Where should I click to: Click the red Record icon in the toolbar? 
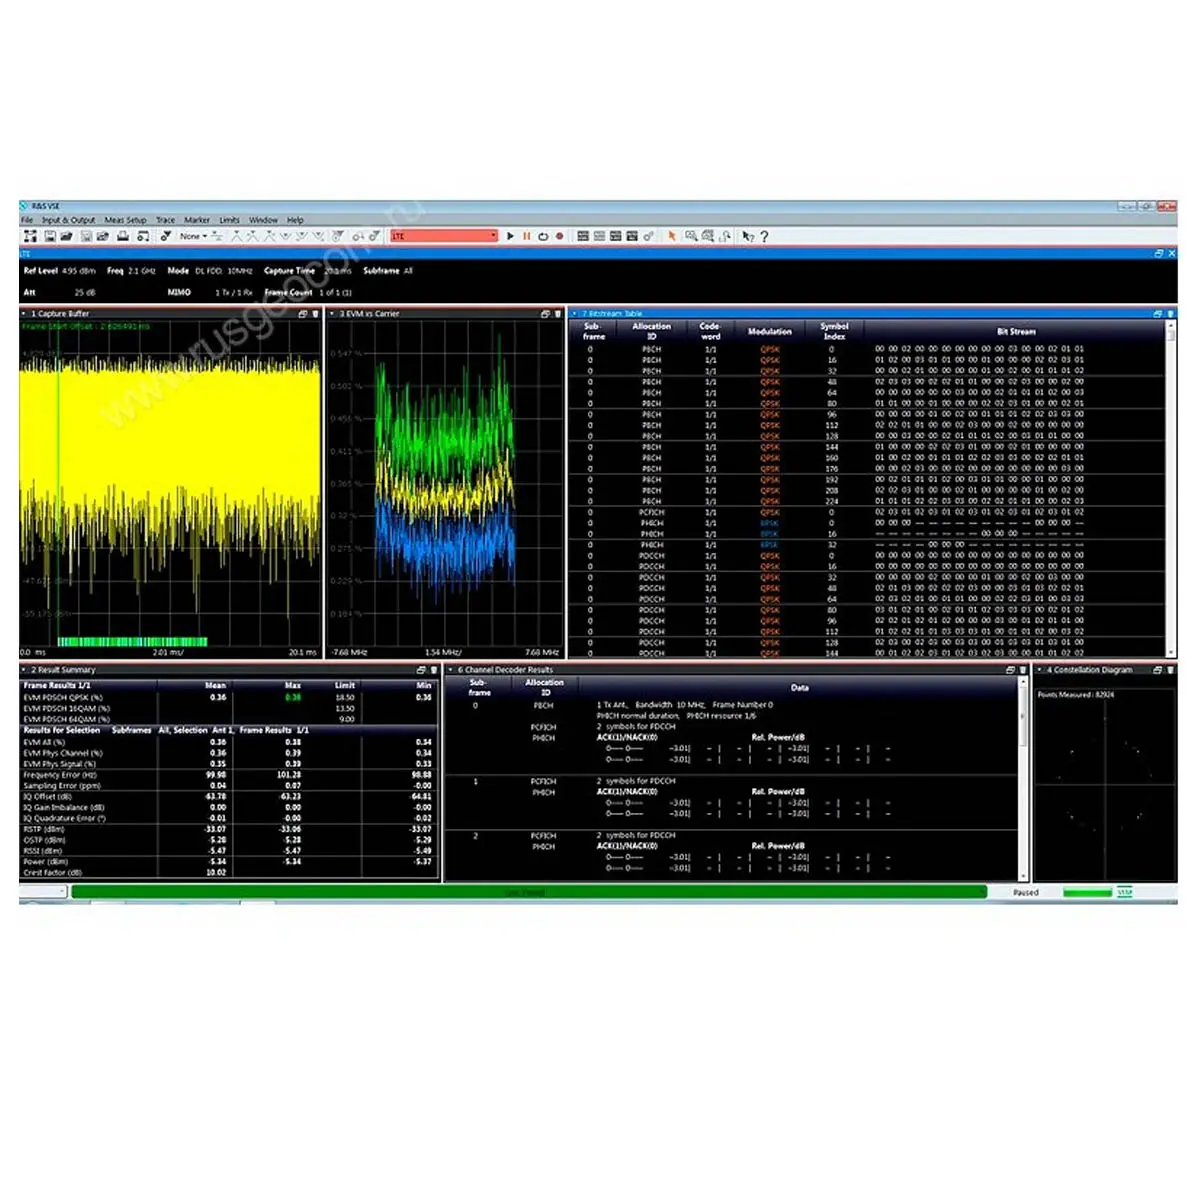(560, 236)
